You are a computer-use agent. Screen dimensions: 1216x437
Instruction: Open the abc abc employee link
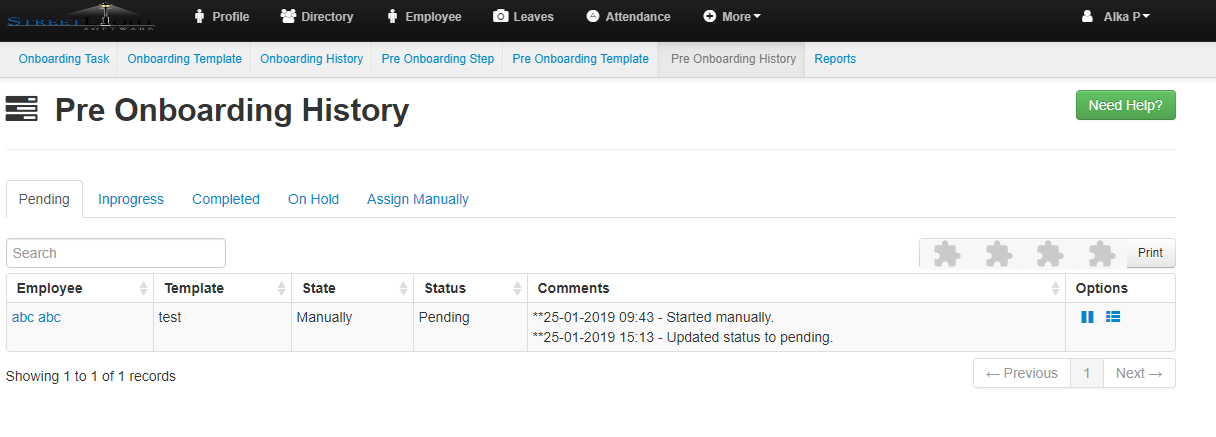(x=36, y=317)
